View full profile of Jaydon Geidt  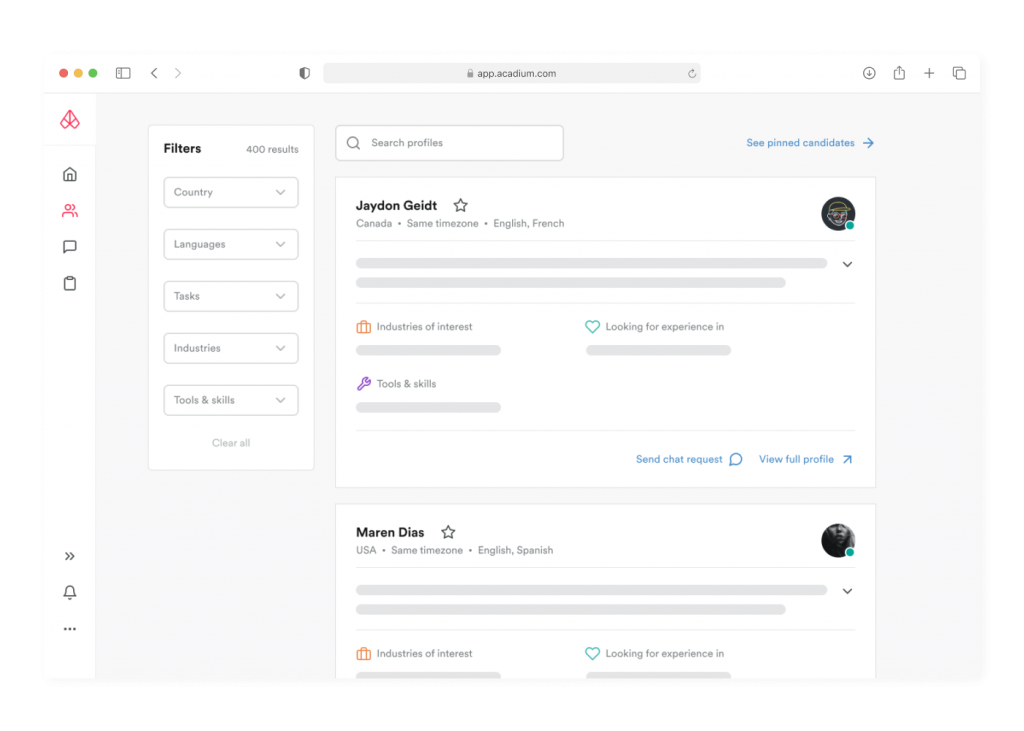coord(806,459)
